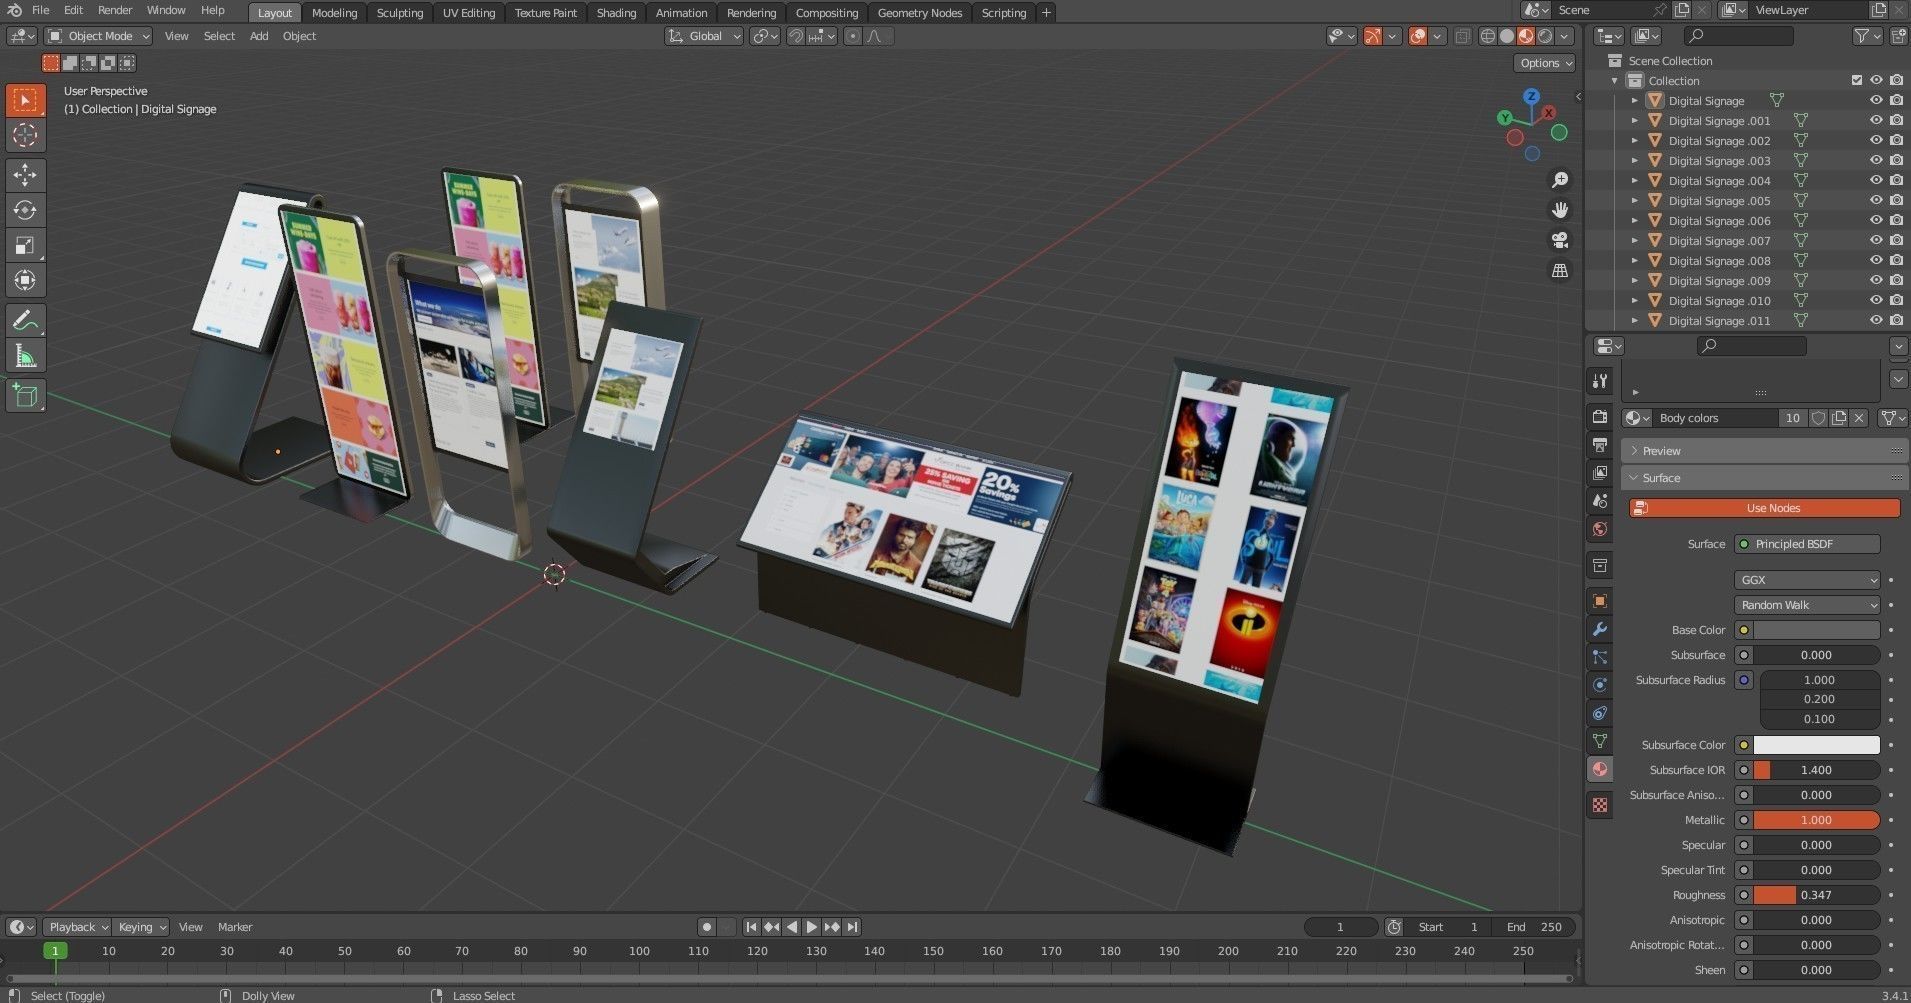Toggle viewport overlays on or off
This screenshot has width=1911, height=1003.
1418,36
